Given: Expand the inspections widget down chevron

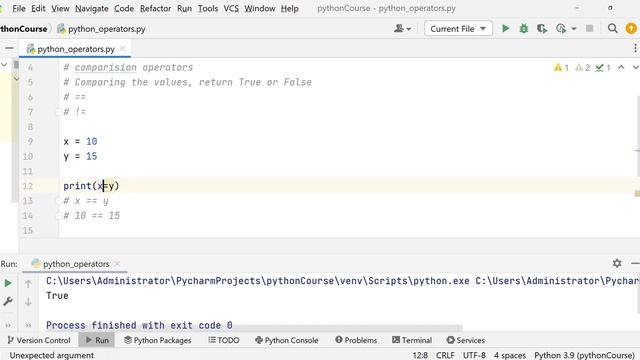Looking at the screenshot, I should point(636,67).
